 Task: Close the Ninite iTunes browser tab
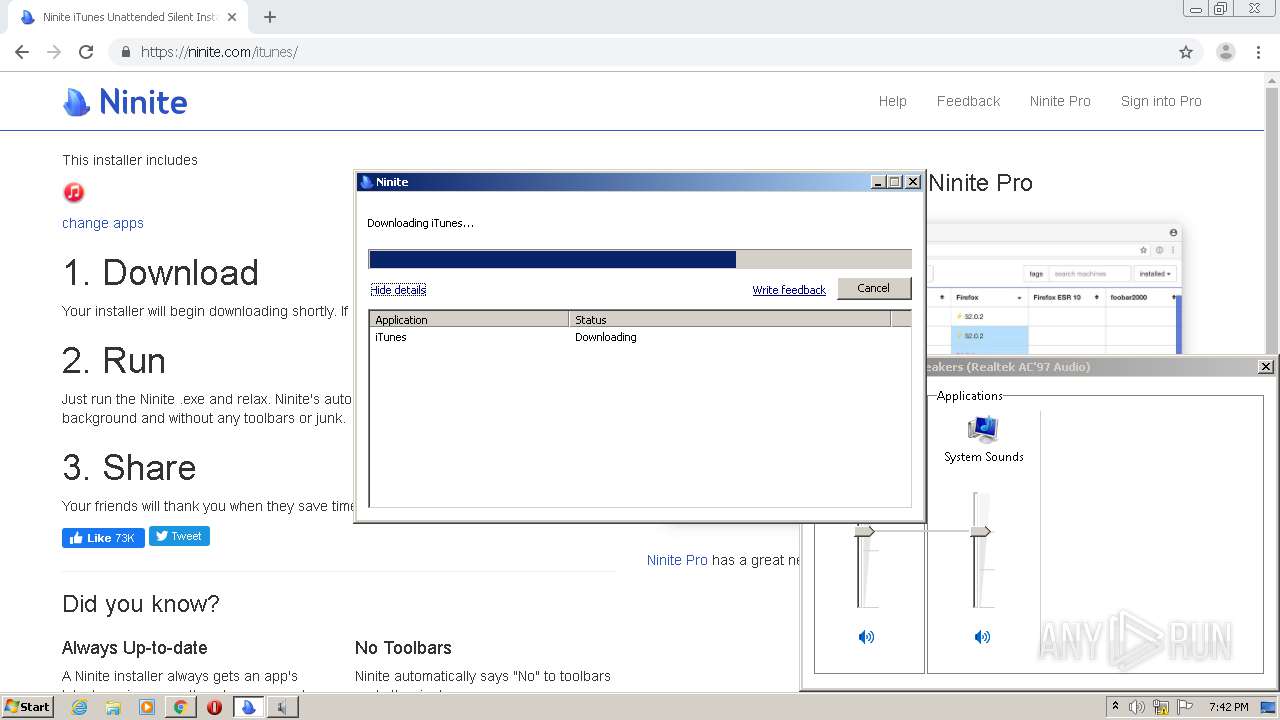(x=232, y=17)
